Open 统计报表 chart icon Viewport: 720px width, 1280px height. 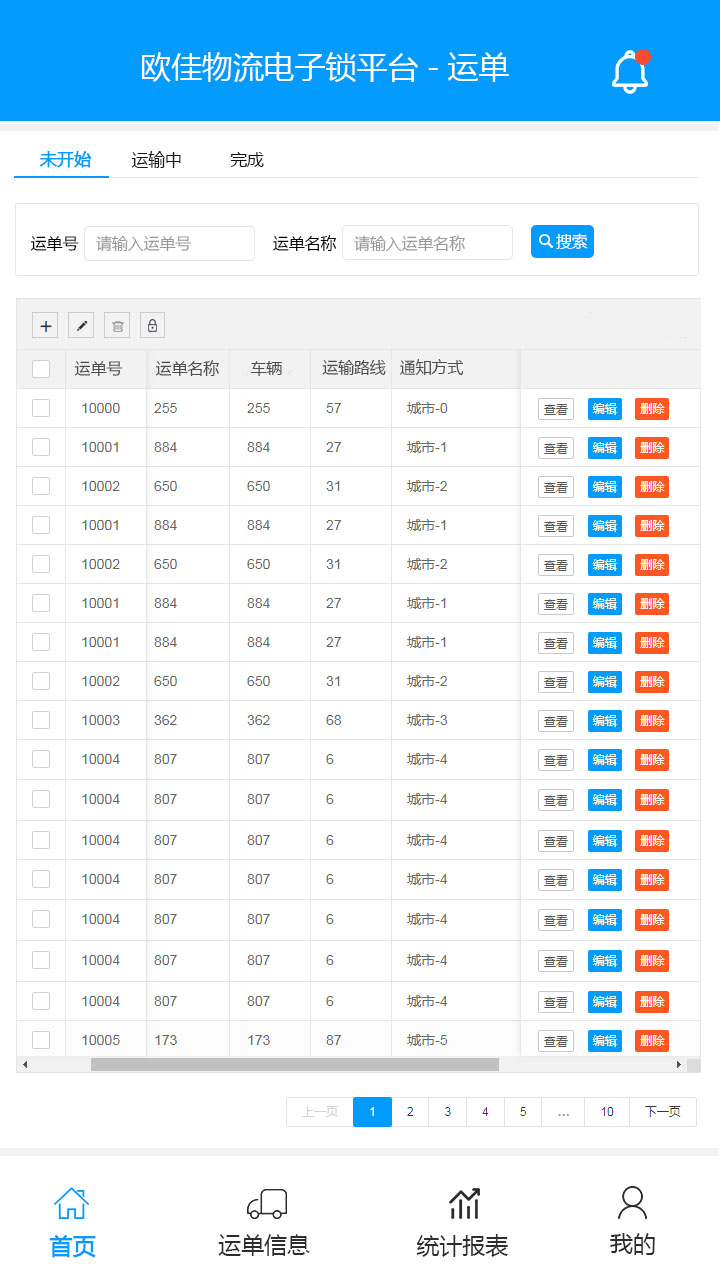[464, 1203]
